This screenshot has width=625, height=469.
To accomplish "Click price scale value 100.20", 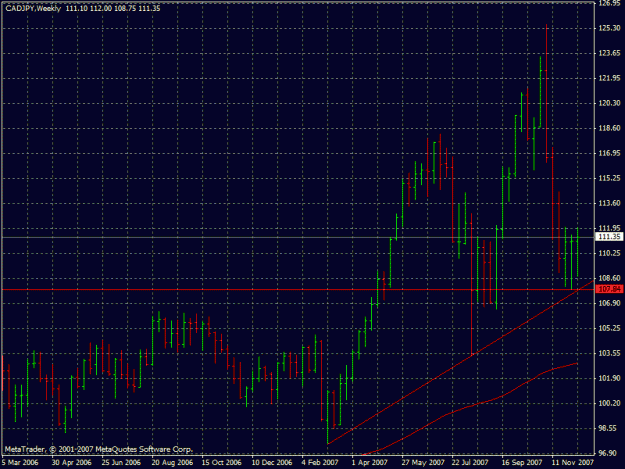I will point(610,403).
